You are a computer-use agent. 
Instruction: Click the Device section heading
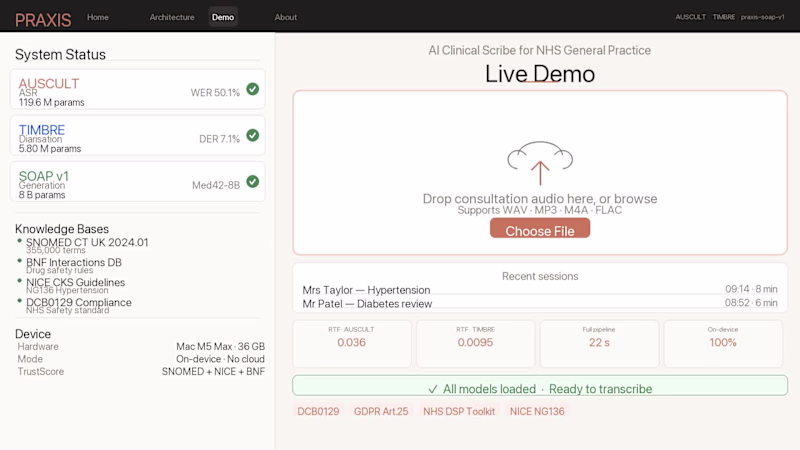(x=33, y=334)
